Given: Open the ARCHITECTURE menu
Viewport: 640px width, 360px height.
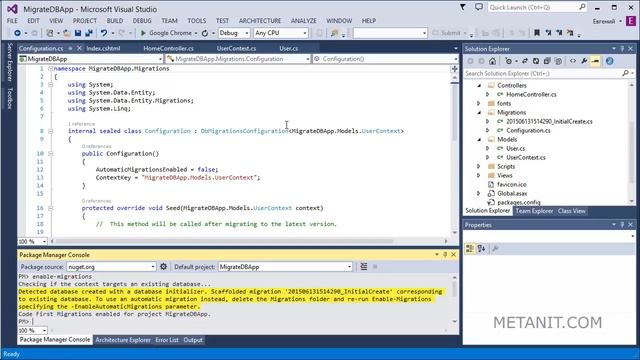Looking at the screenshot, I should tap(260, 21).
